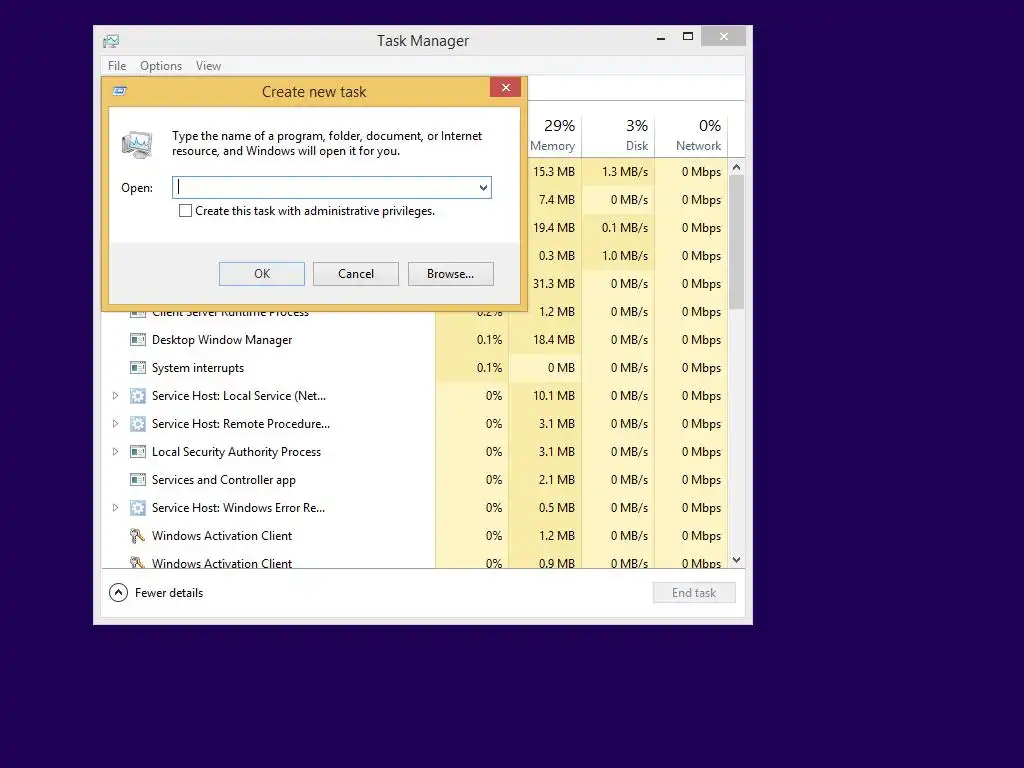1024x768 pixels.
Task: Click the process list scrollbar thumb
Action: pyautogui.click(x=737, y=242)
